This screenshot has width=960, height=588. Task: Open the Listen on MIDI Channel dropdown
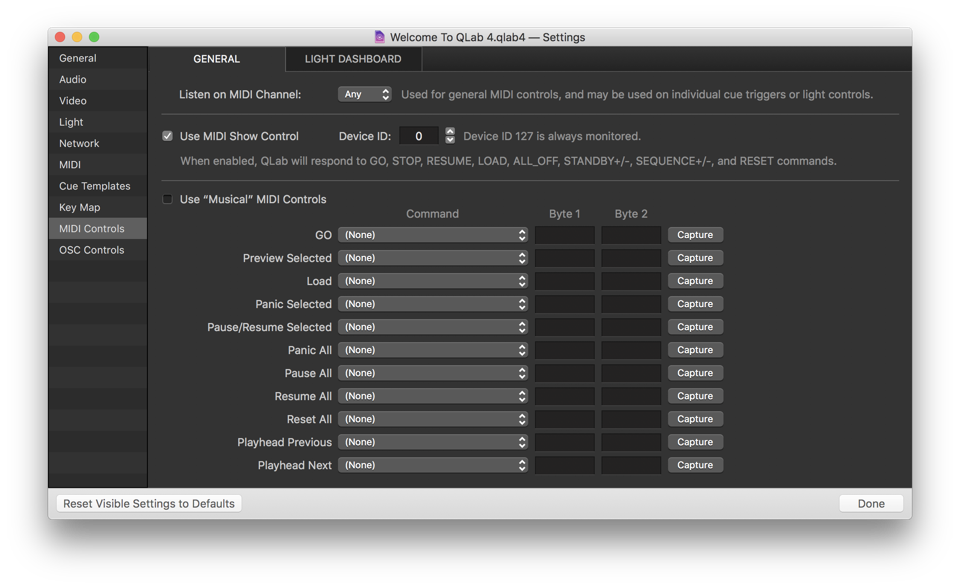(365, 94)
